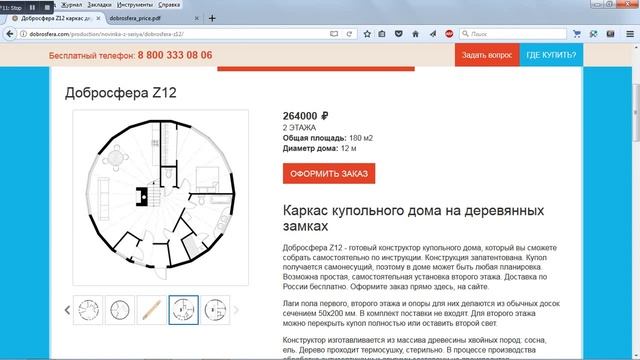Image resolution: width=640 pixels, height=360 pixels.
Task: Pause the screen recording
Action: [x=32, y=7]
